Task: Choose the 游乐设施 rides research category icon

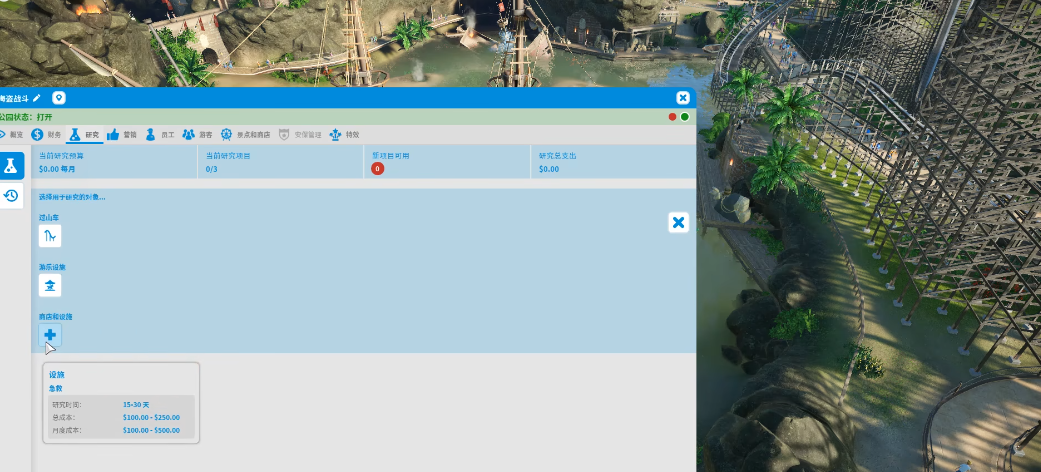Action: pos(50,285)
